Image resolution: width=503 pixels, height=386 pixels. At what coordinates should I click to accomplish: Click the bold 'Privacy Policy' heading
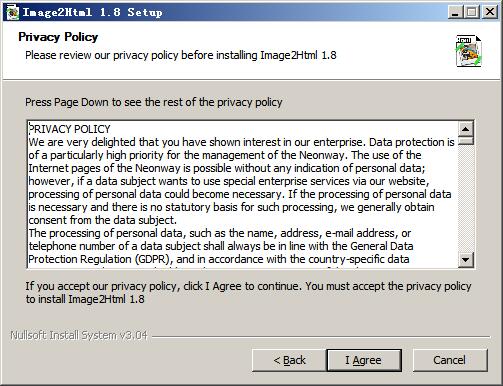click(58, 37)
